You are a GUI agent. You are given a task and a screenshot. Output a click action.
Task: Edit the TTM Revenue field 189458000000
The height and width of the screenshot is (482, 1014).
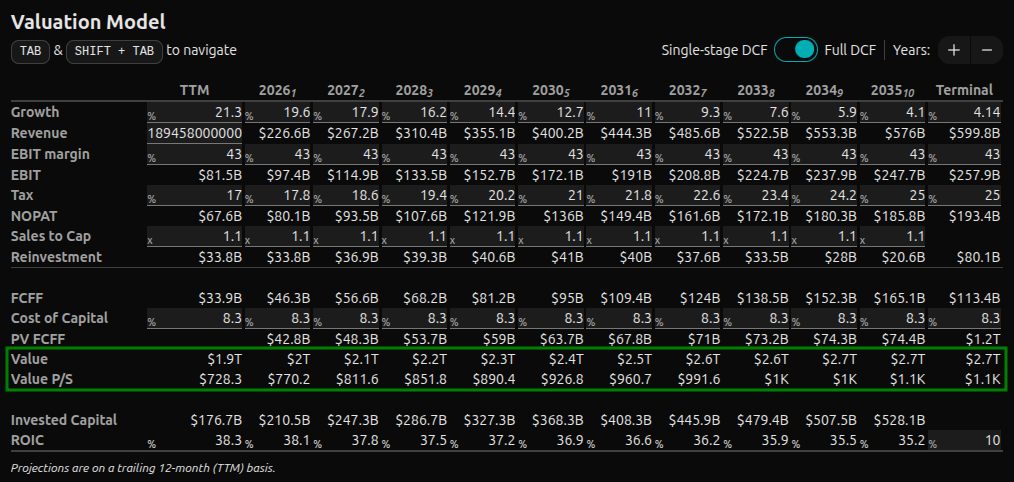click(x=195, y=133)
